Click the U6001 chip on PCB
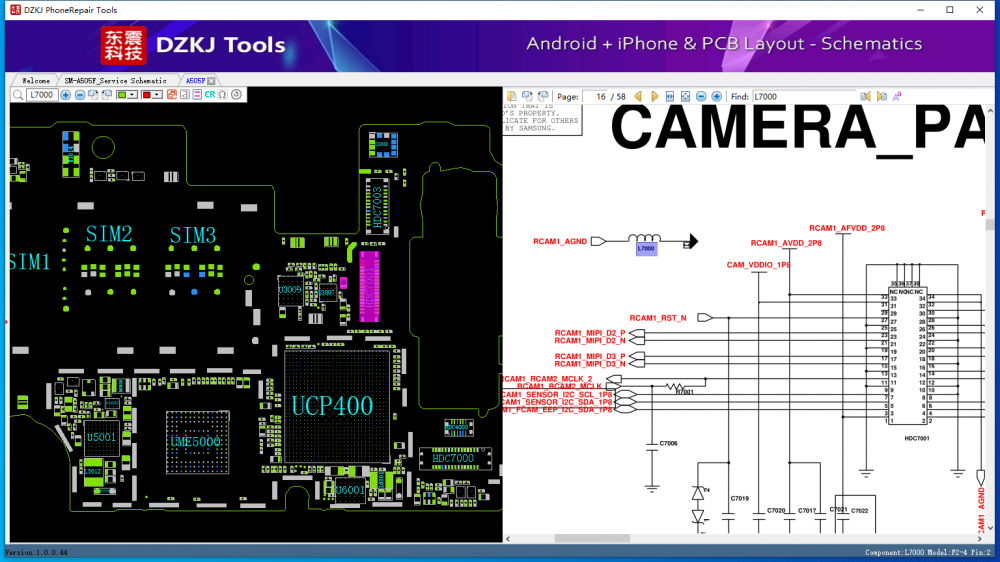Screen dimensions: 1000x562 pos(350,490)
